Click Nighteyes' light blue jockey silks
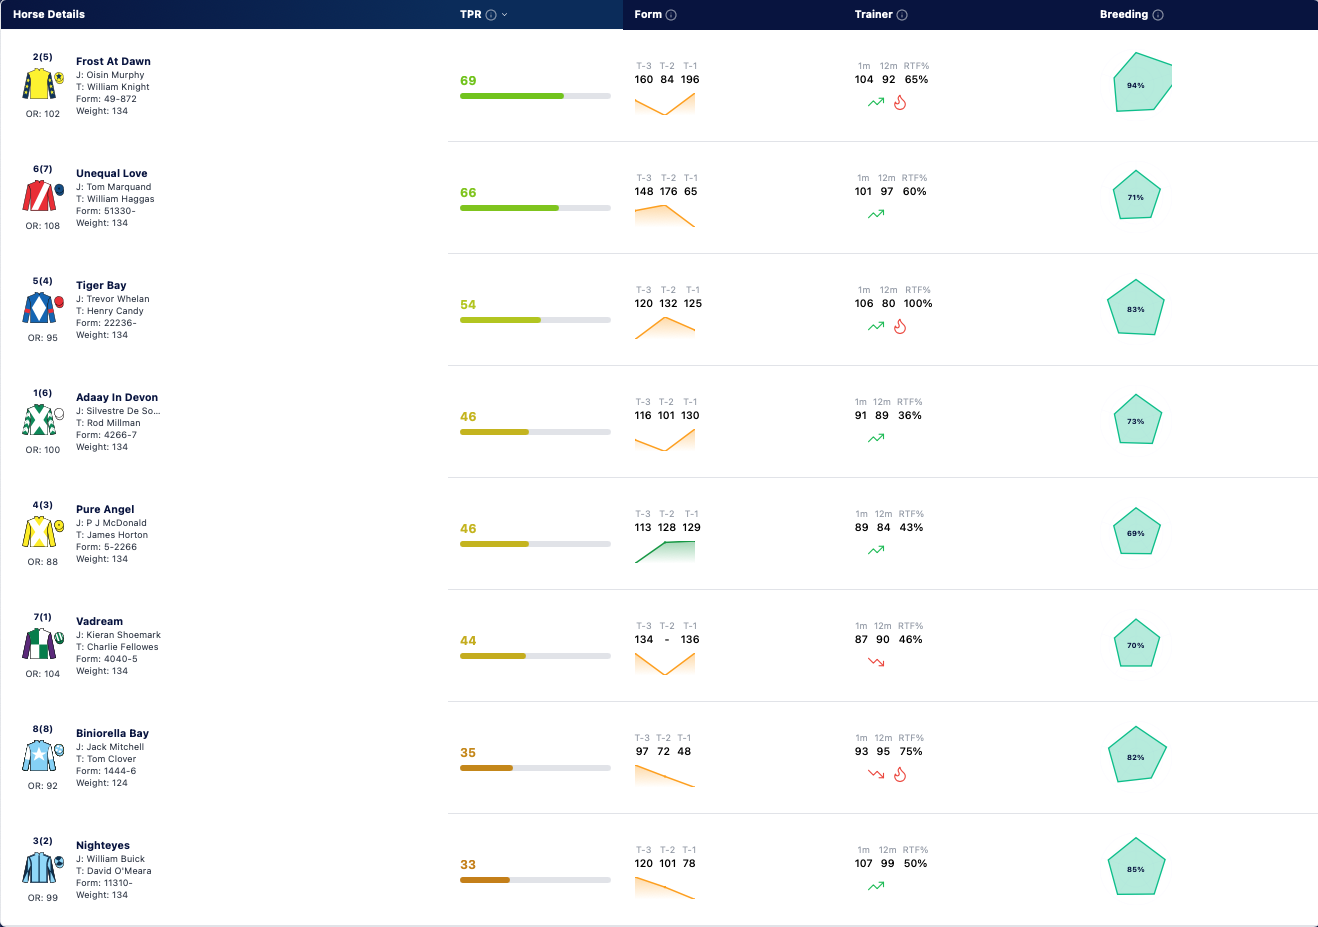 click(40, 867)
